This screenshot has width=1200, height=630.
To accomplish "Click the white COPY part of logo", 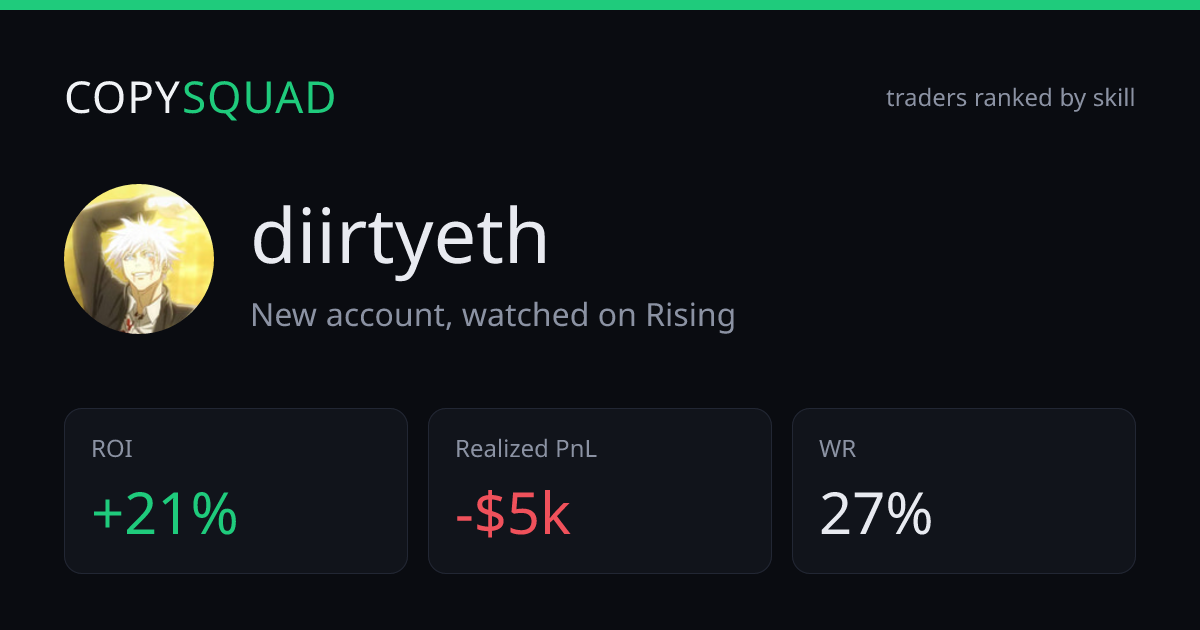I will (123, 98).
